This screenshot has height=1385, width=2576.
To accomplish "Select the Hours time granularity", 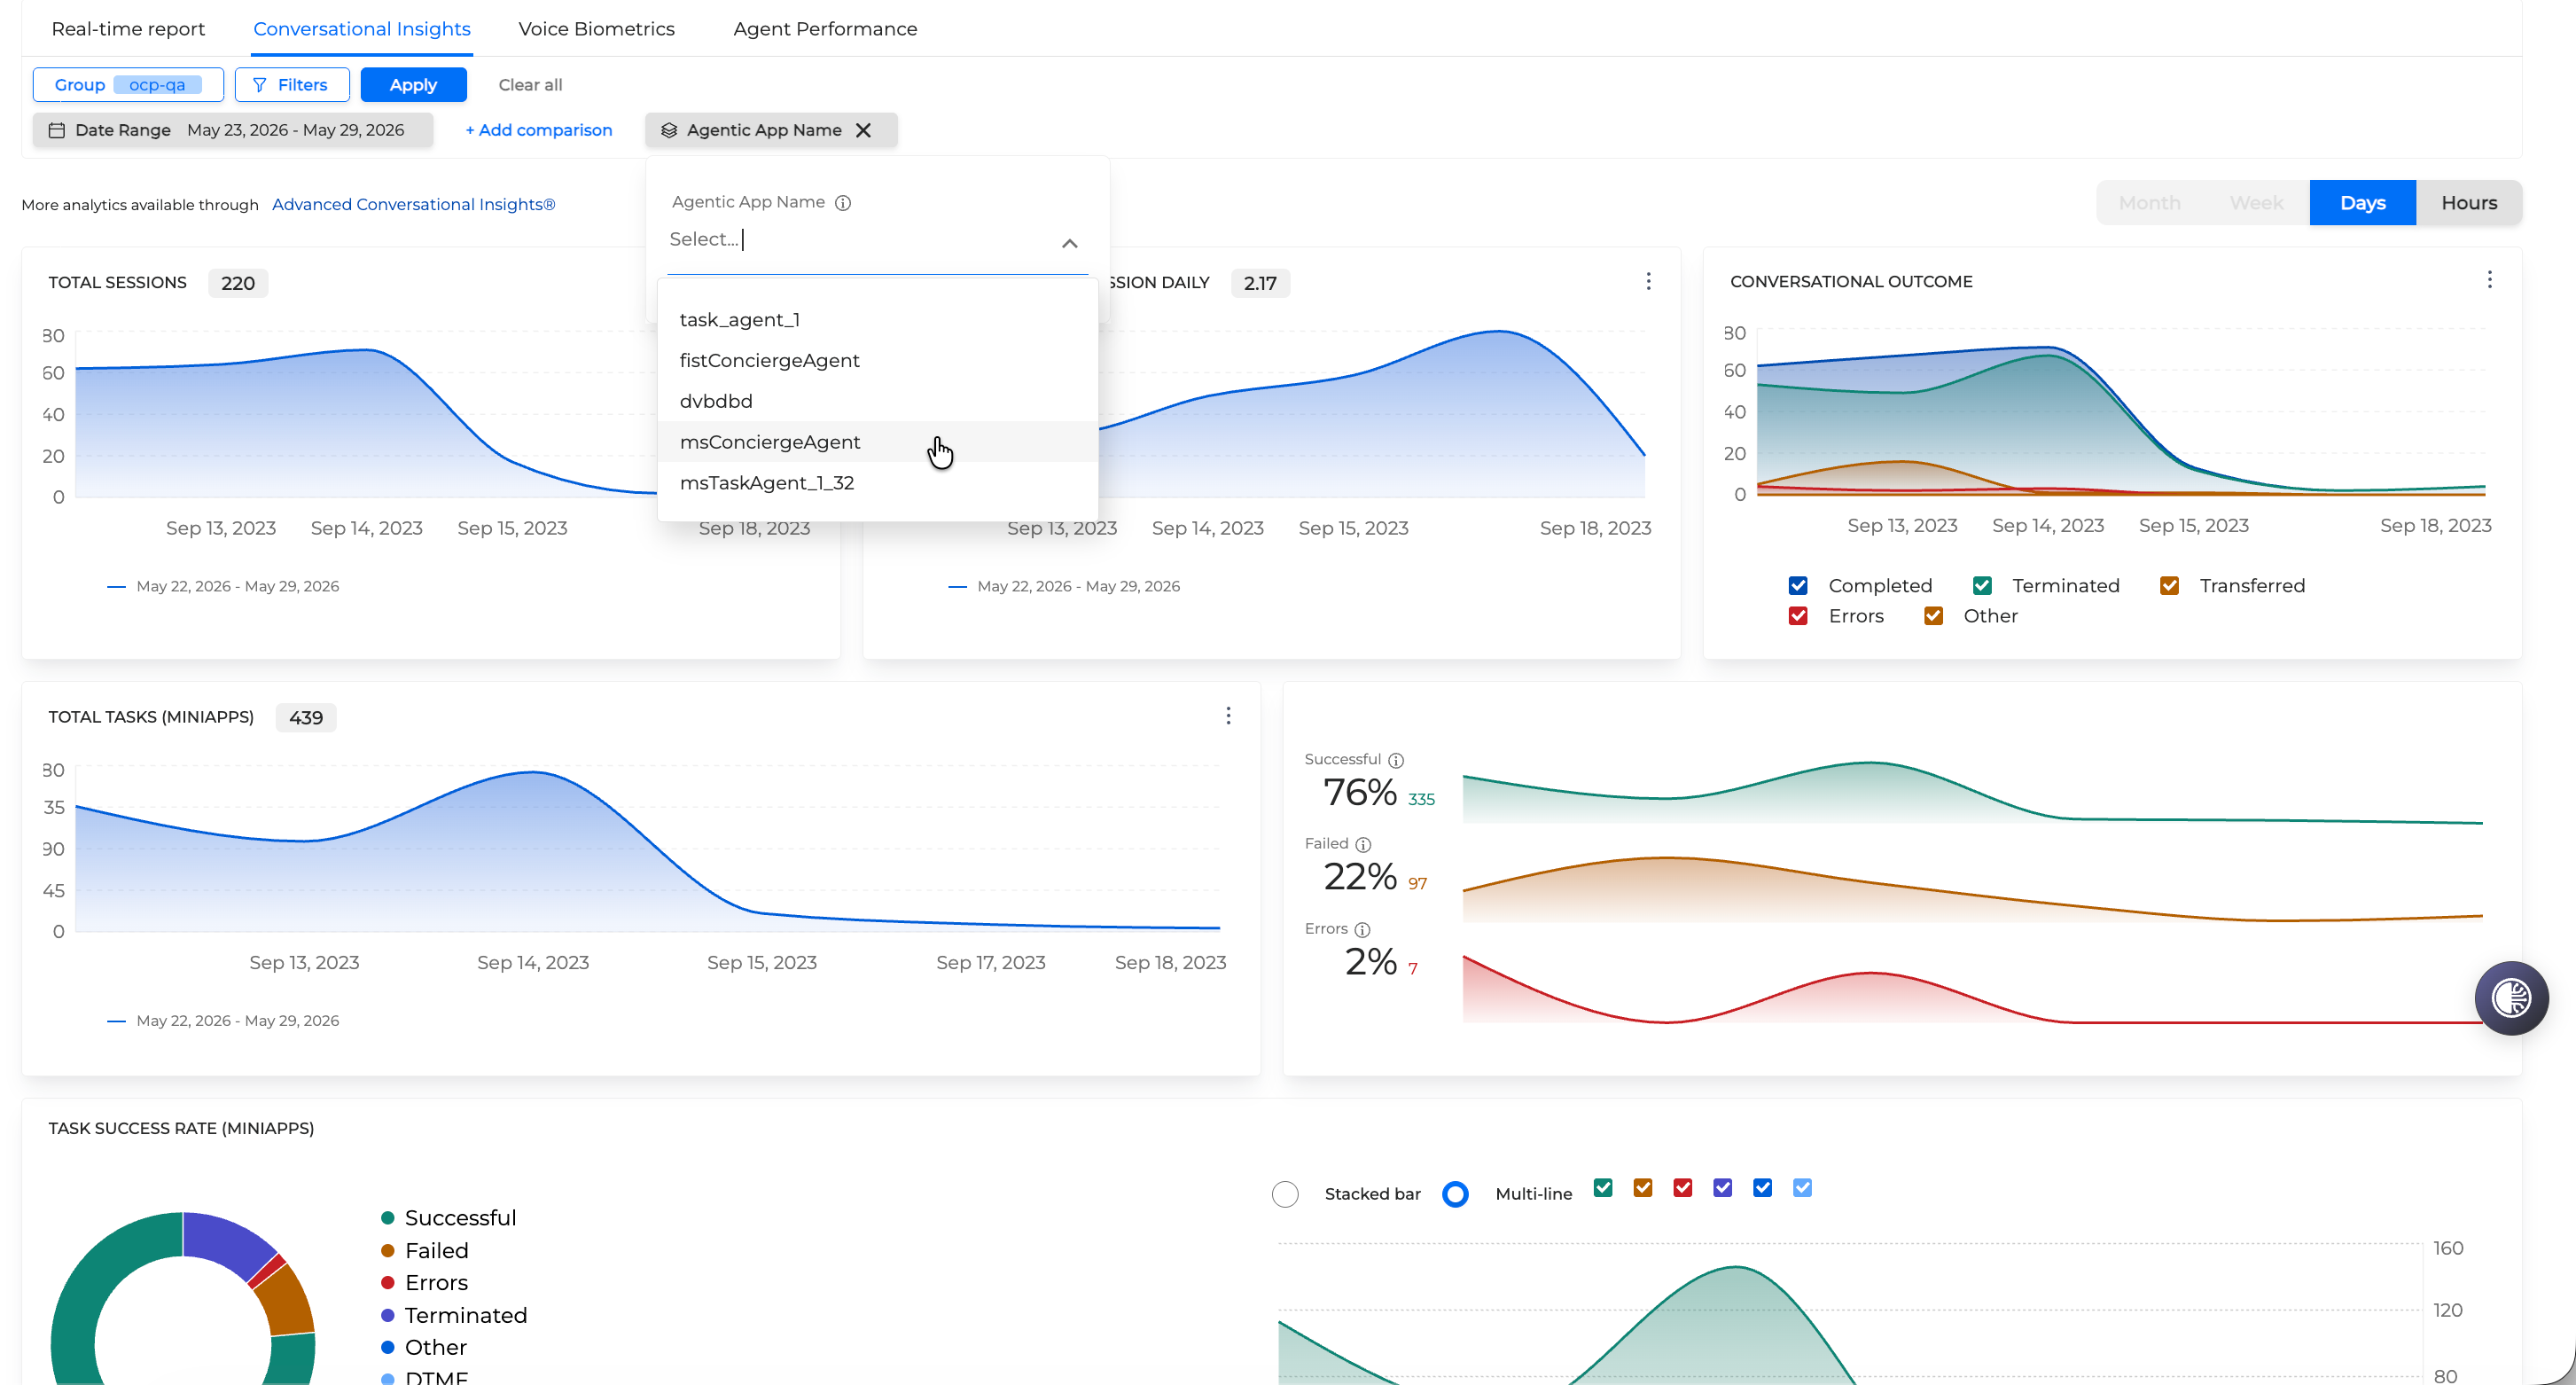I will (2469, 203).
